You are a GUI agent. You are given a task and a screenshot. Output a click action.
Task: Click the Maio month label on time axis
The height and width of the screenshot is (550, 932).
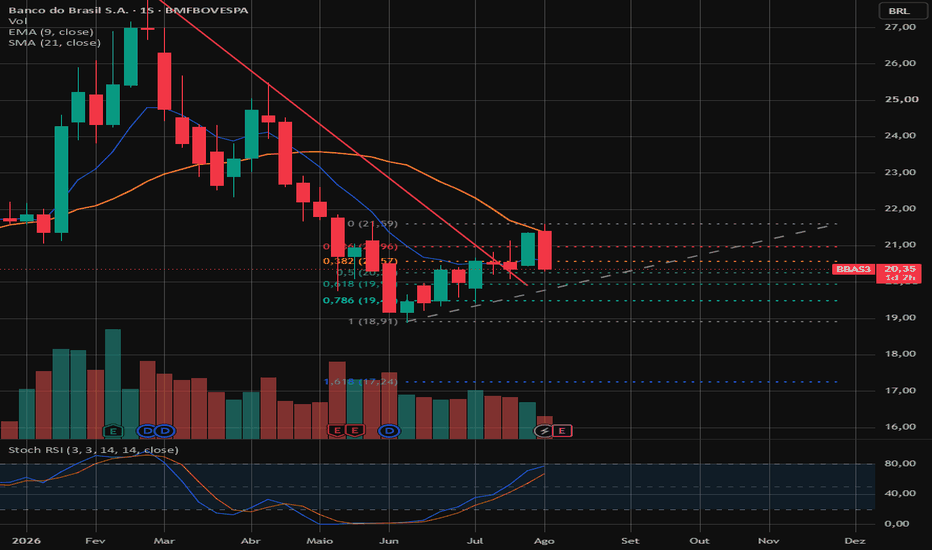click(320, 540)
